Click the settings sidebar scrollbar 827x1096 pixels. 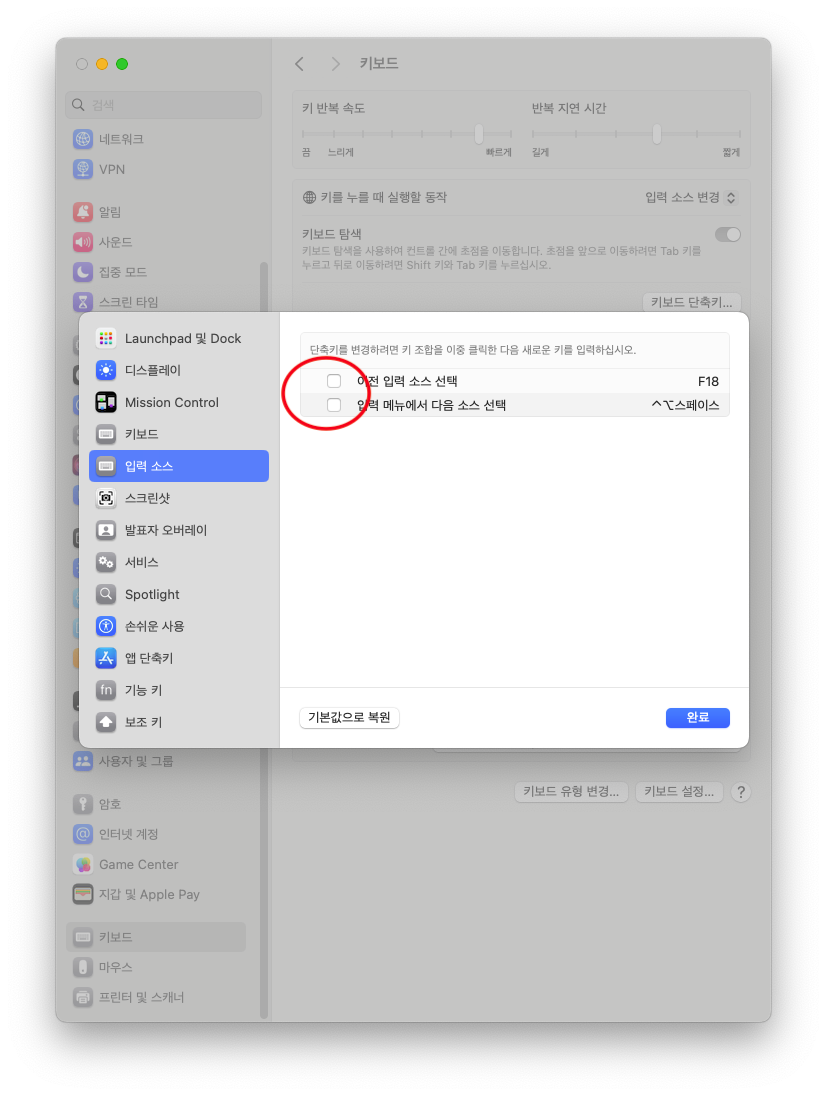coord(264,640)
